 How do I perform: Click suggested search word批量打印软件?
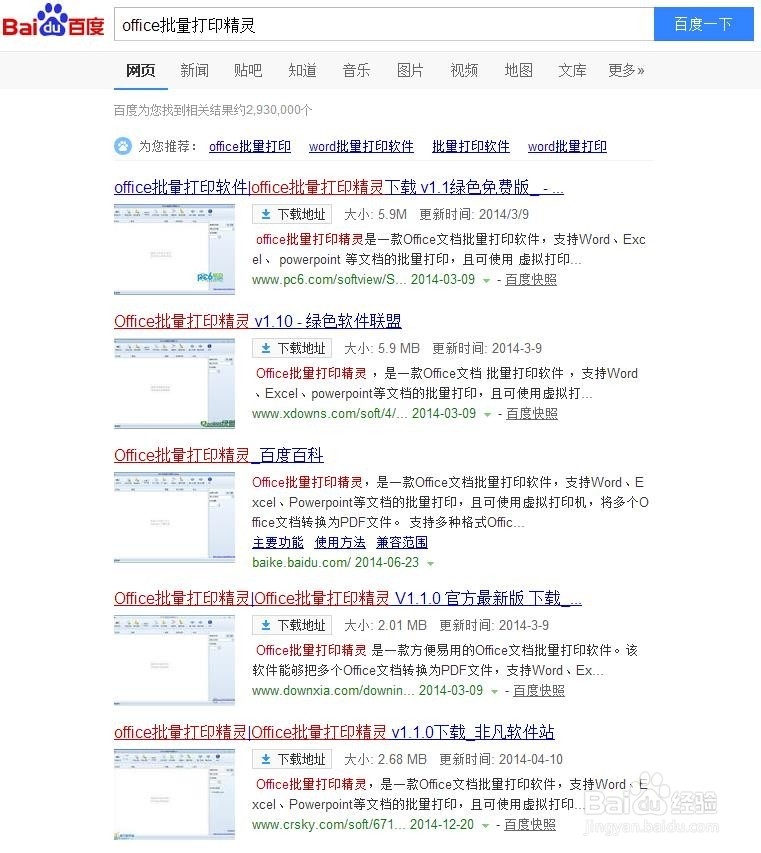click(361, 146)
